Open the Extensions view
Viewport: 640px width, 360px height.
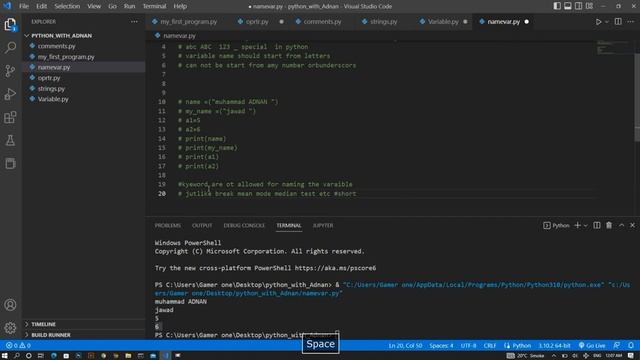(x=10, y=118)
